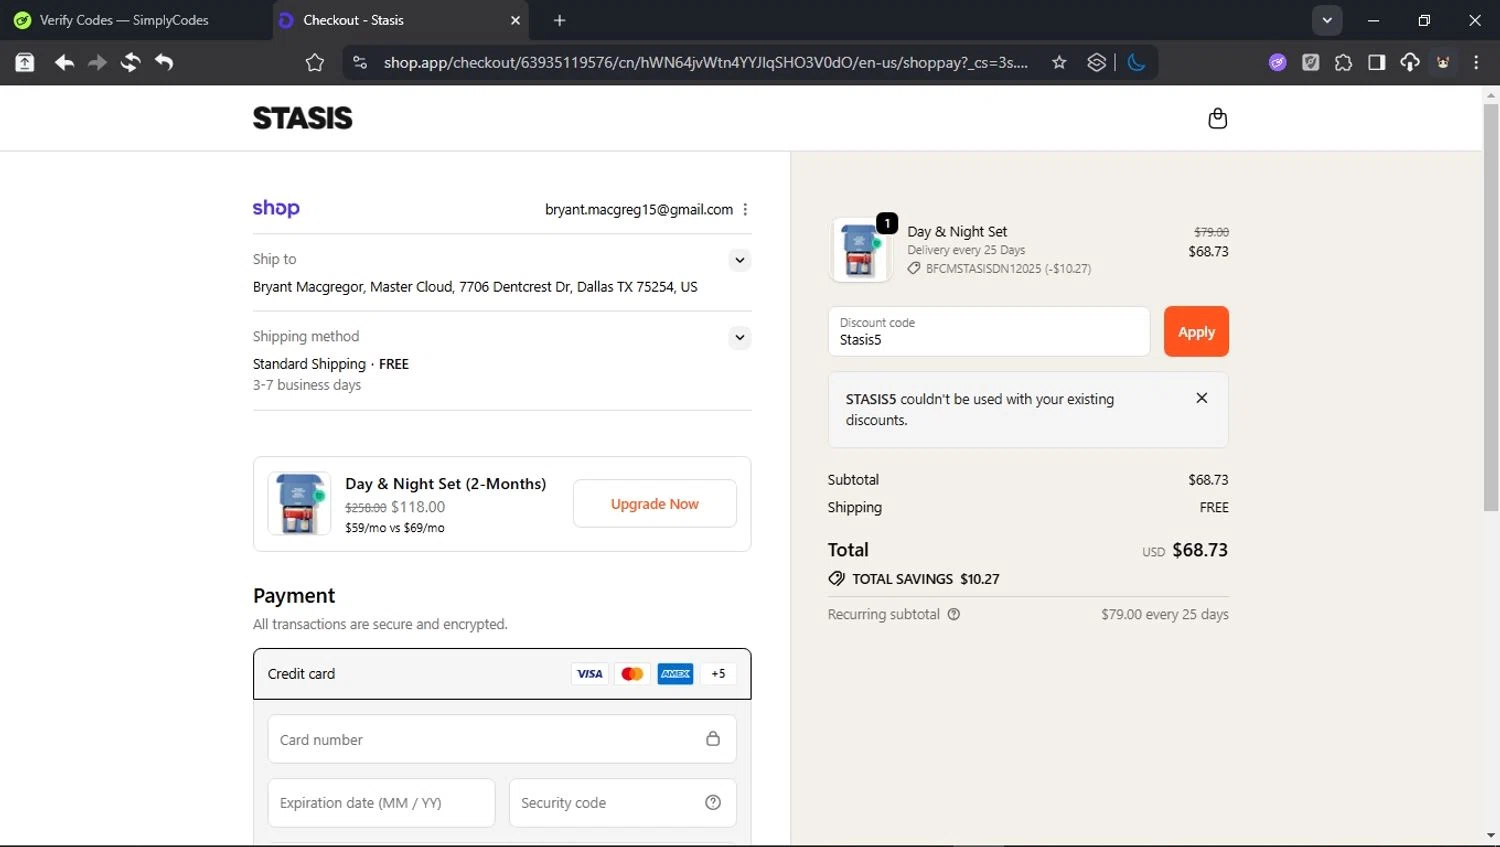The width and height of the screenshot is (1500, 847).
Task: Open the Extensions puzzle icon
Action: coord(1343,62)
